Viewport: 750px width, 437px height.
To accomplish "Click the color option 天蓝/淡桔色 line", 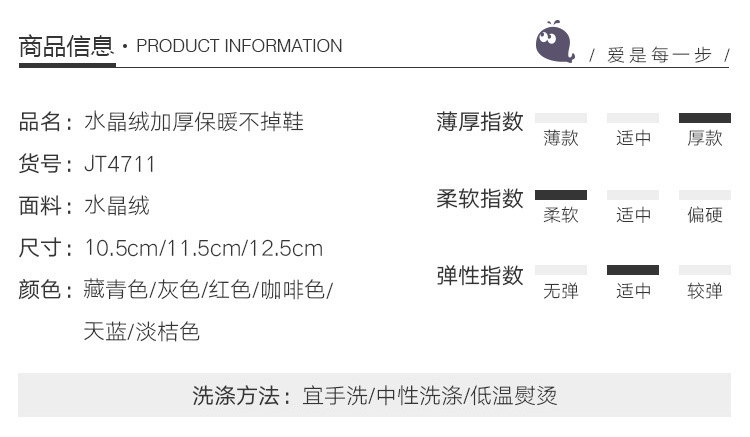I will tap(141, 332).
